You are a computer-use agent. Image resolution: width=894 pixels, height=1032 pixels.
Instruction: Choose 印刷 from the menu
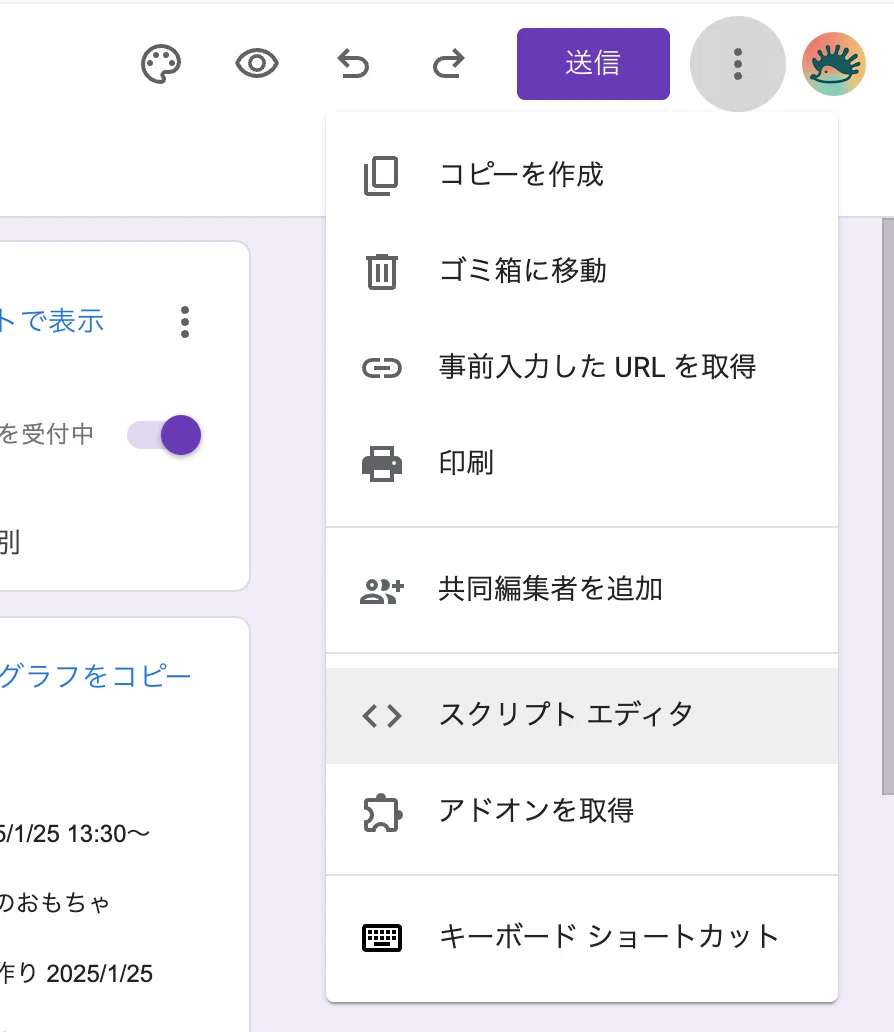point(582,463)
